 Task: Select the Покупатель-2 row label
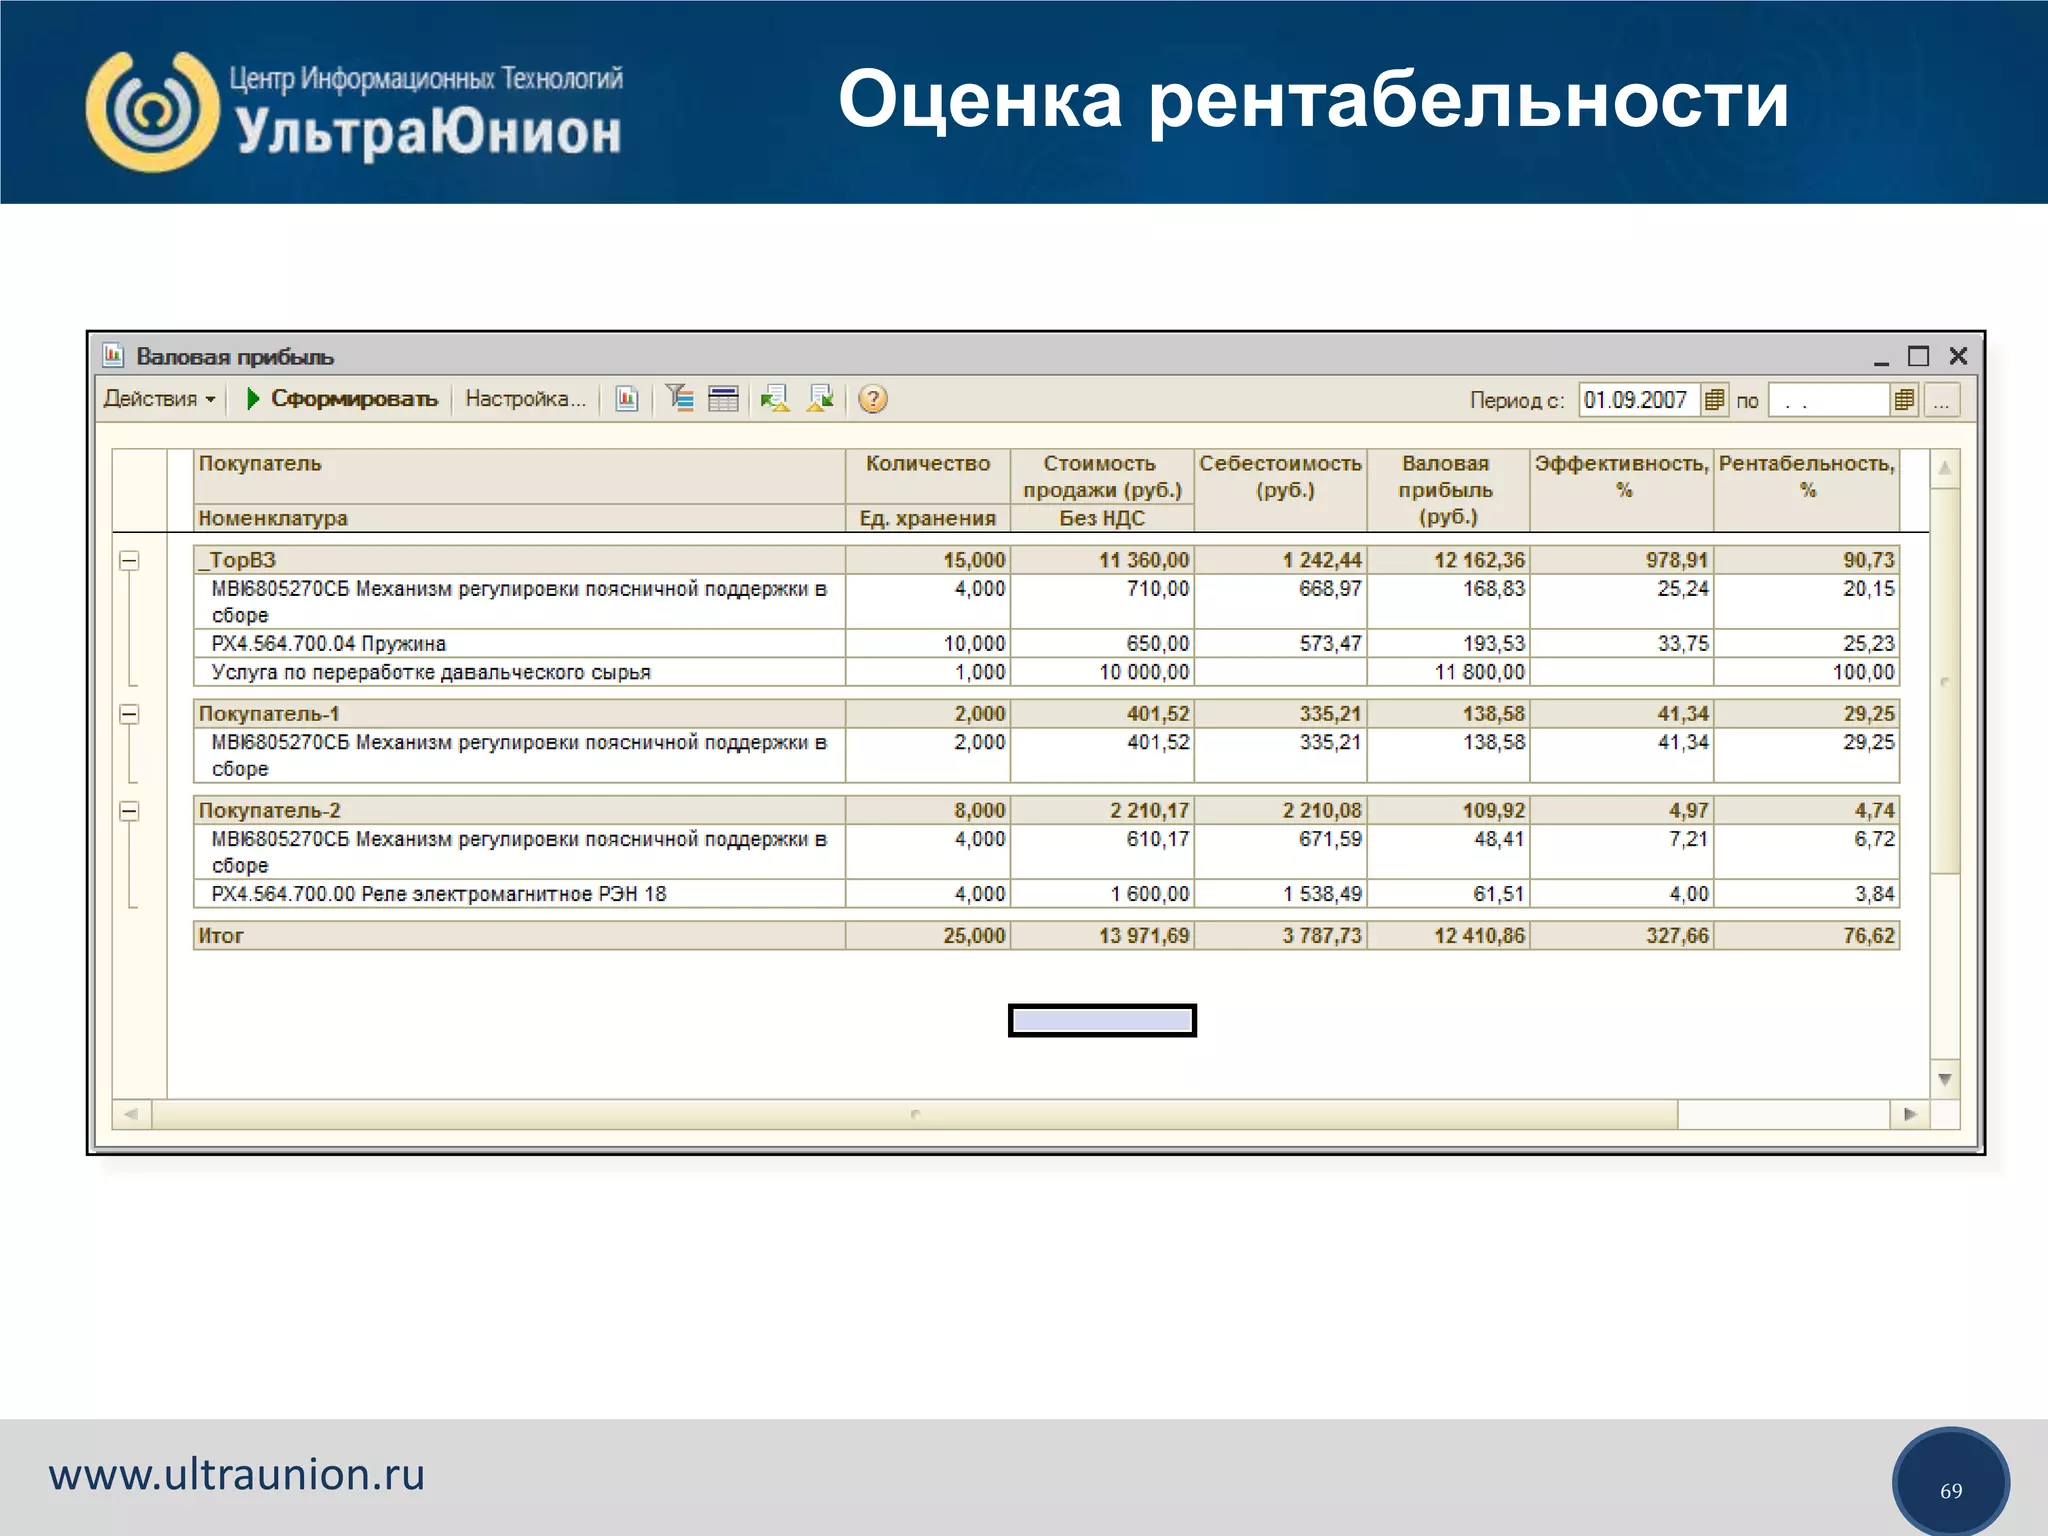coord(269,810)
